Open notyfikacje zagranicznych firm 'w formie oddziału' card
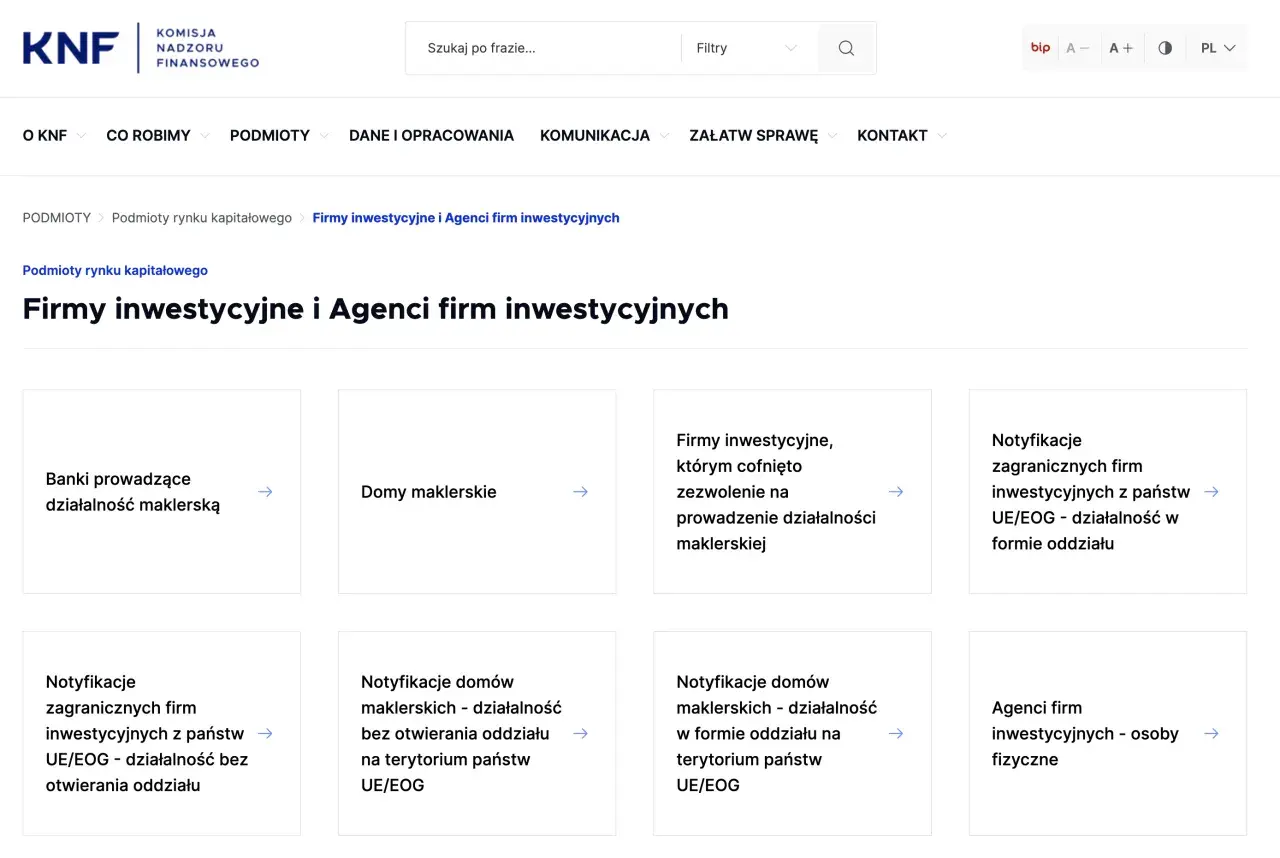 point(1108,492)
